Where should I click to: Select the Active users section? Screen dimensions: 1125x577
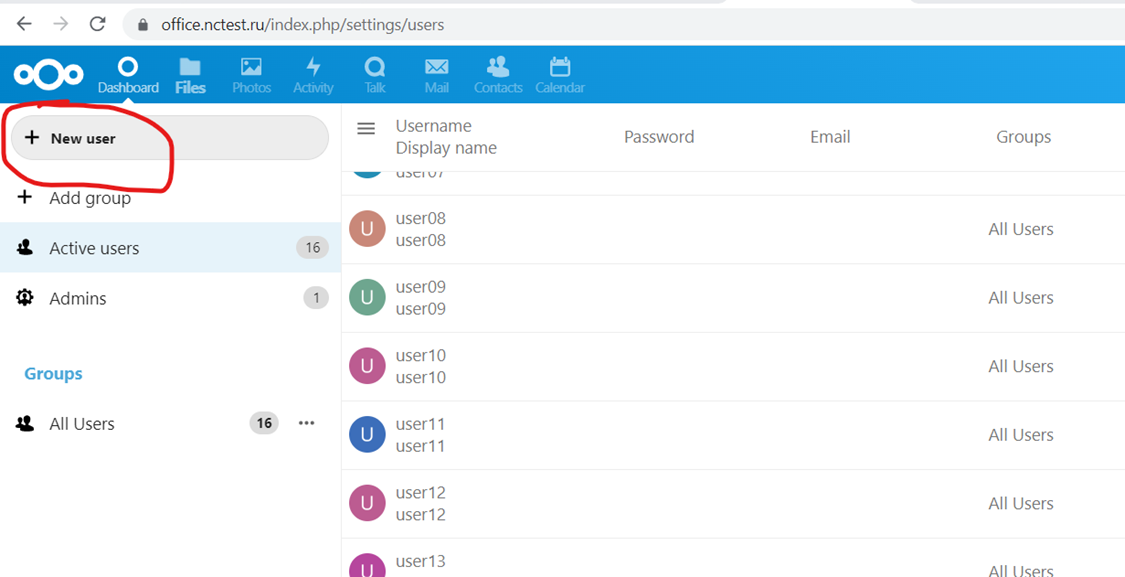tap(94, 248)
